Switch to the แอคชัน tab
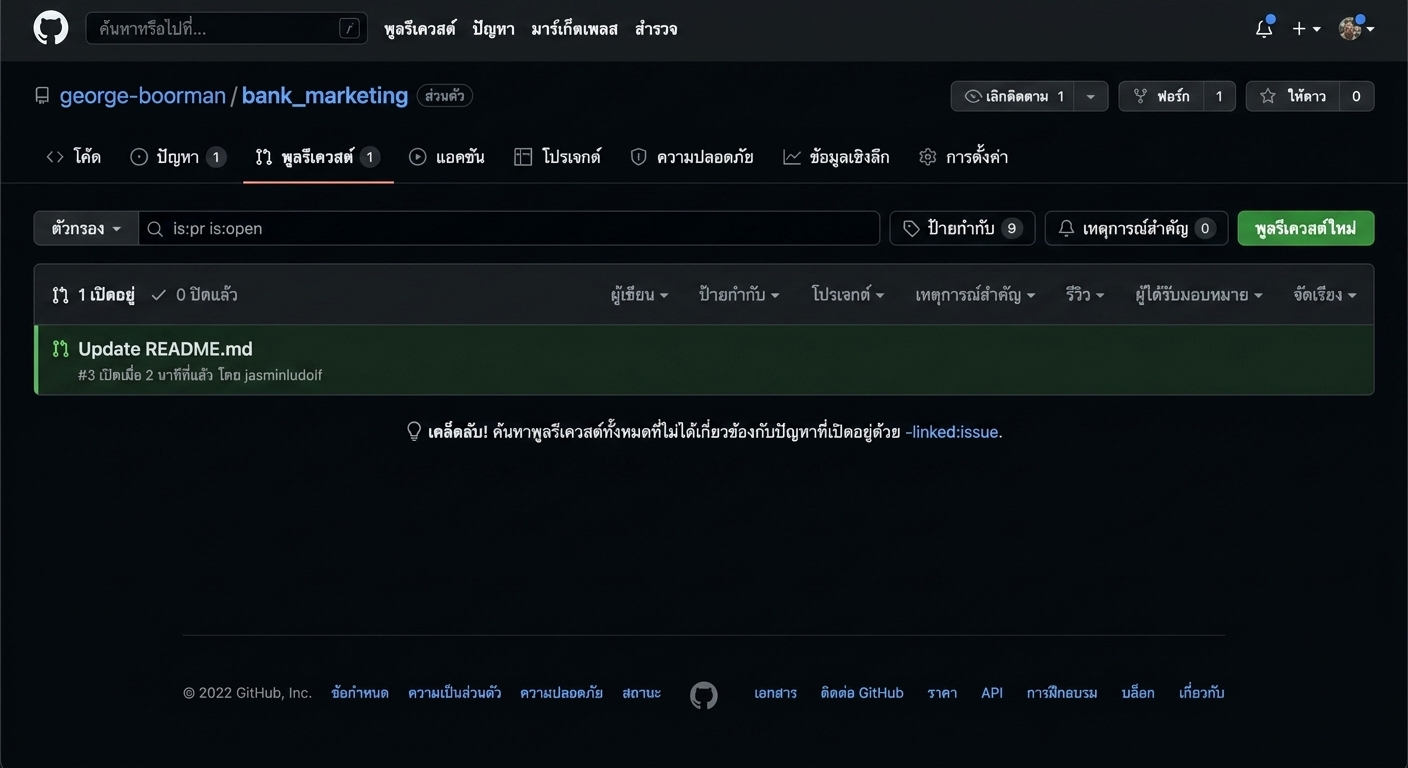Image resolution: width=1408 pixels, height=768 pixels. coord(447,157)
